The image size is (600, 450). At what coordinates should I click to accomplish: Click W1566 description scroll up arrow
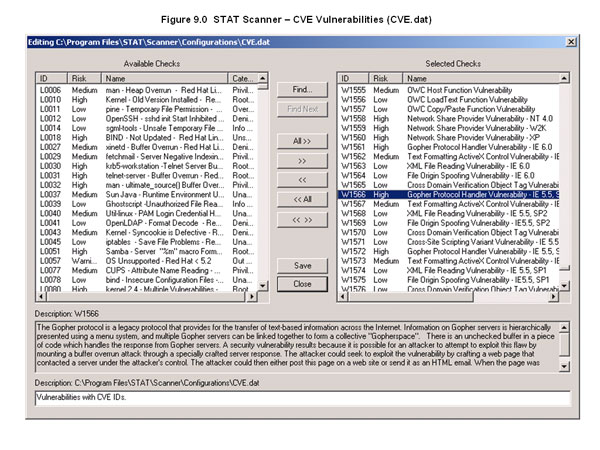[x=564, y=328]
